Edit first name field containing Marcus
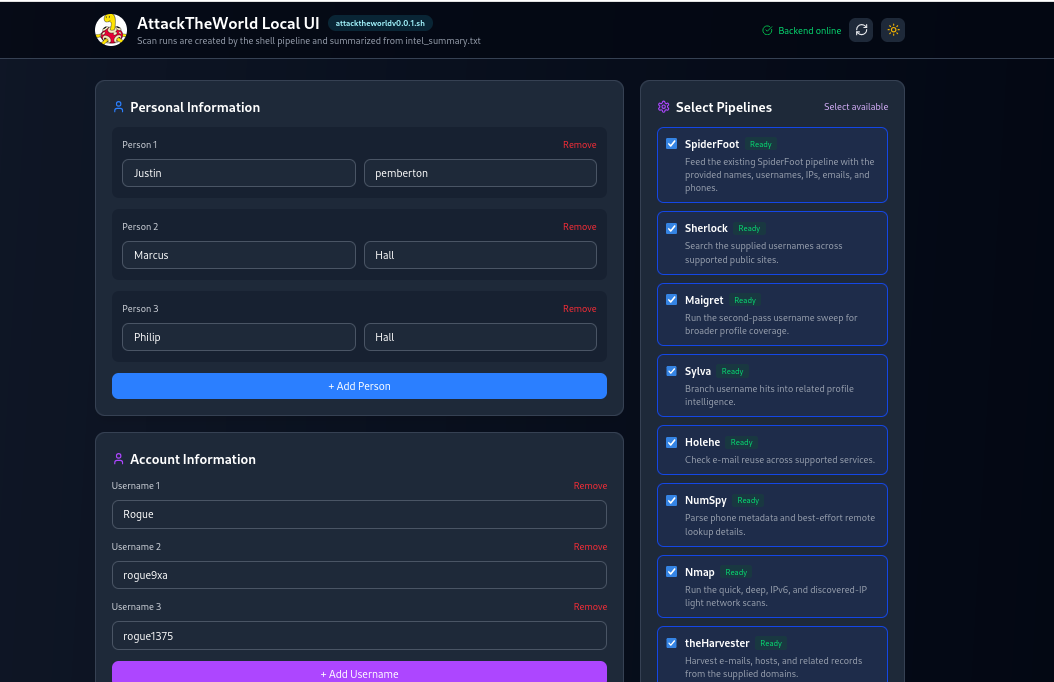1054x682 pixels. [239, 255]
